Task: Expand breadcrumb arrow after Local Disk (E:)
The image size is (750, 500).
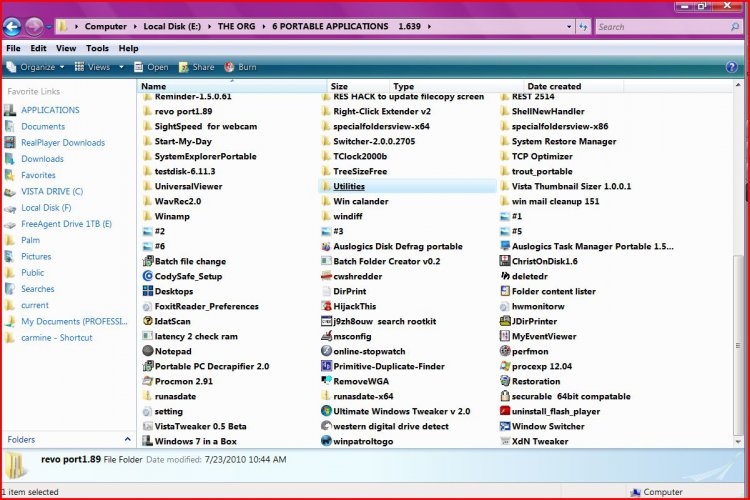Action: 210,26
